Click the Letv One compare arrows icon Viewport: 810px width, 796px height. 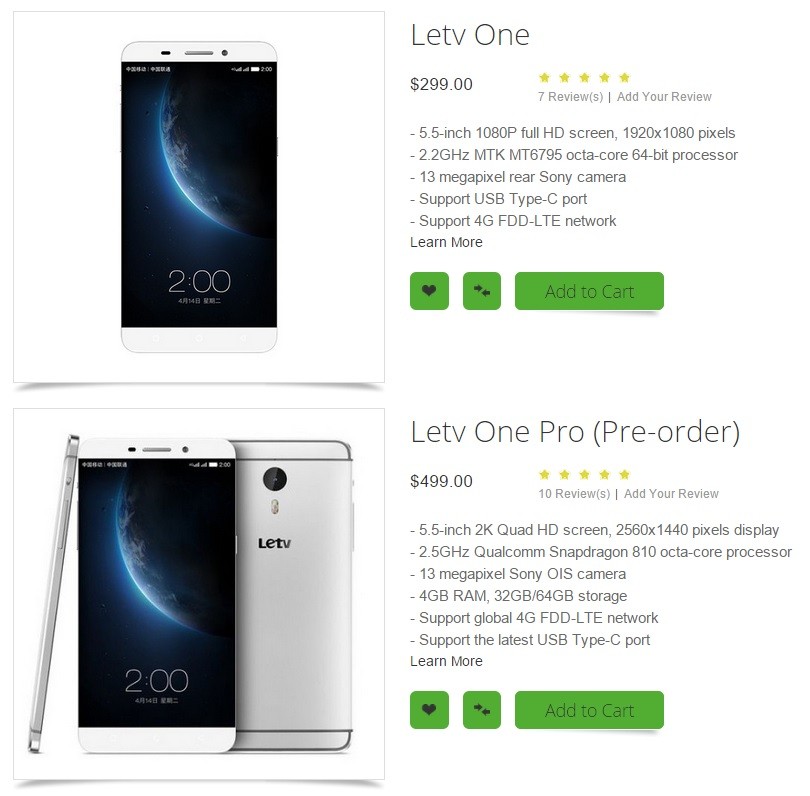click(x=482, y=291)
